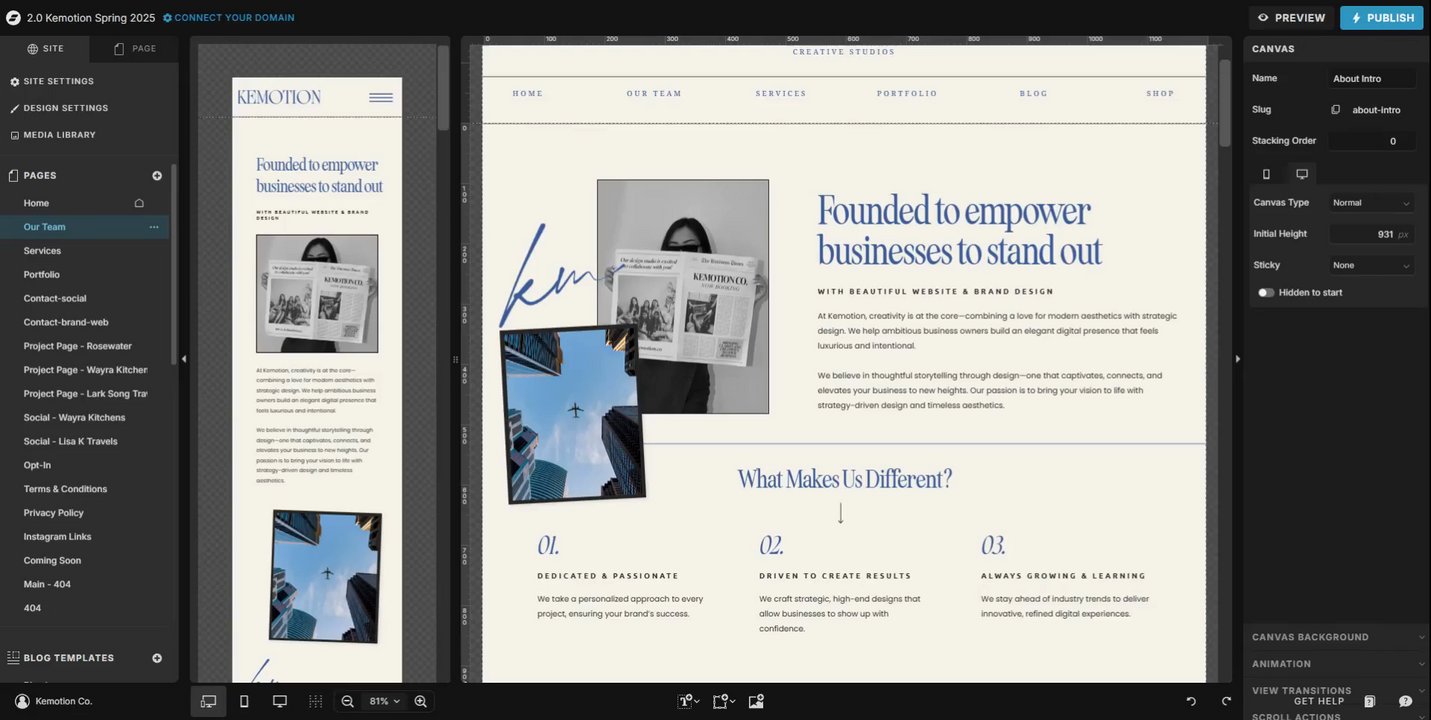
Task: Open the Canvas Type dropdown
Action: pyautogui.click(x=1371, y=203)
